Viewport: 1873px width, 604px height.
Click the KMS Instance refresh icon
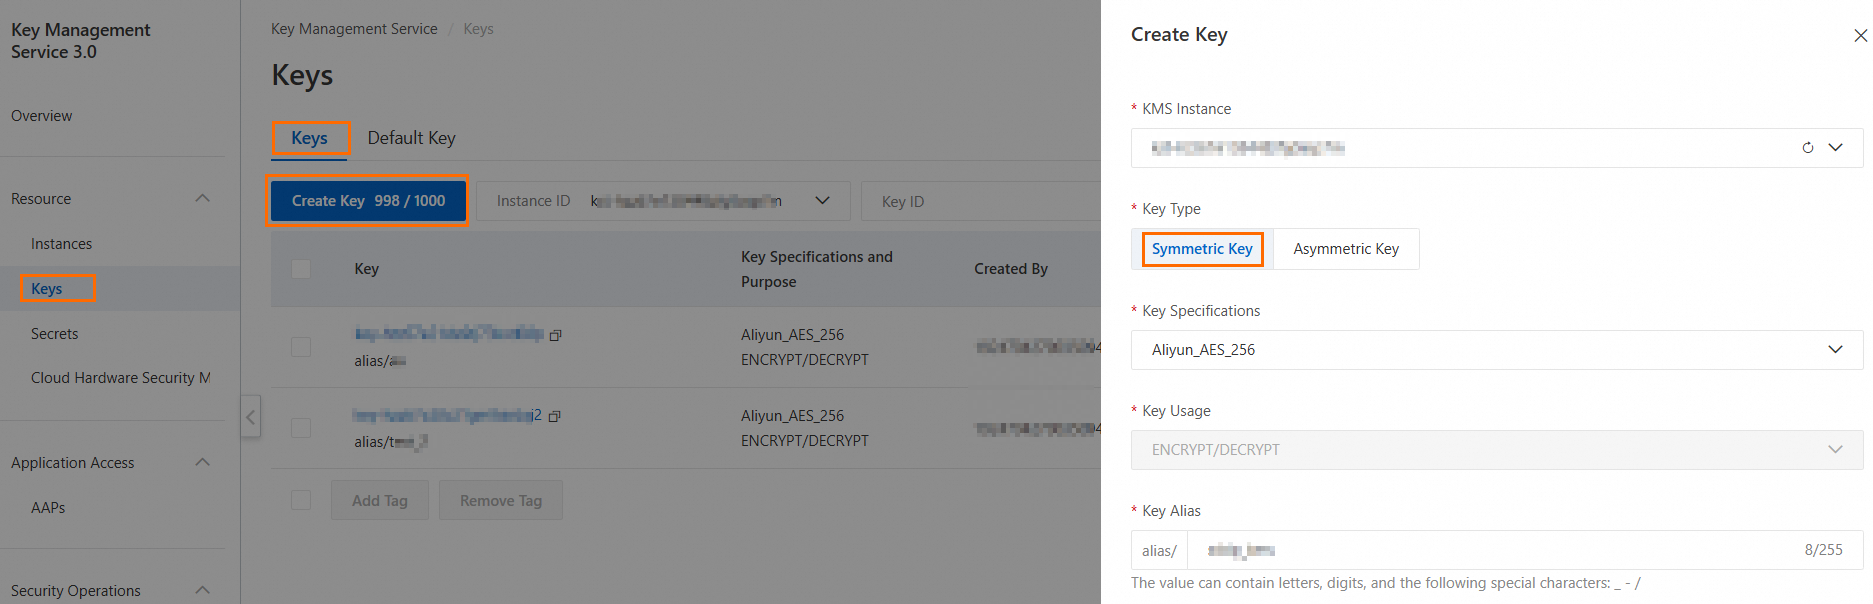coord(1807,148)
